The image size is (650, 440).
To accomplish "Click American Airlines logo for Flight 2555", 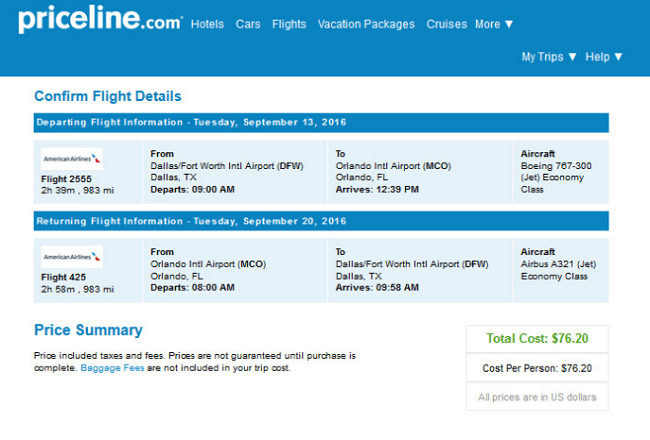I will tap(72, 159).
